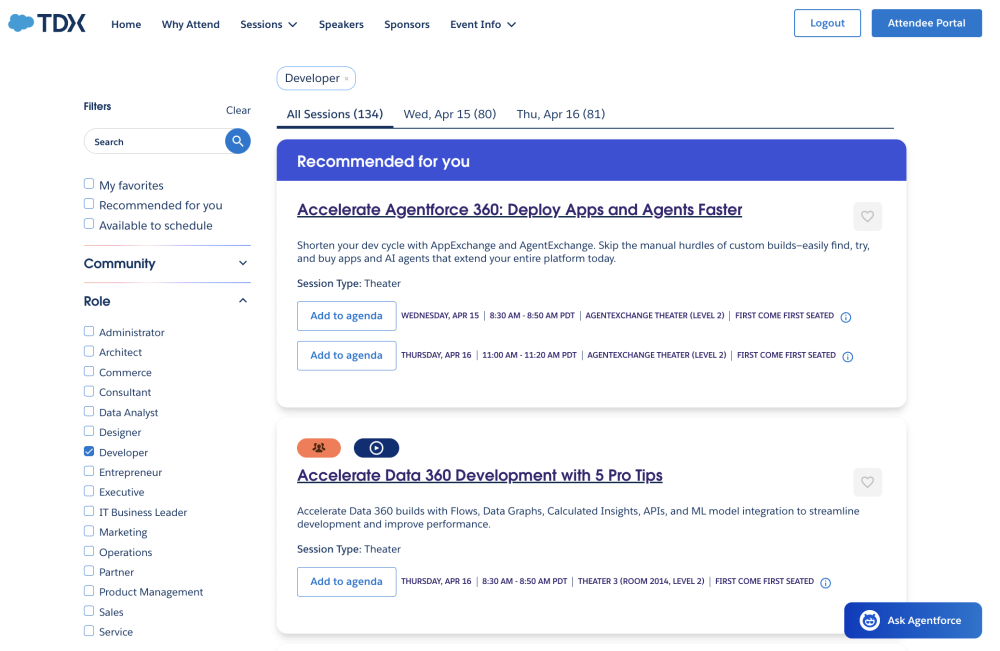Viewport: 1000px width, 651px height.
Task: Remove the Developer filter pill
Action: coord(347,77)
